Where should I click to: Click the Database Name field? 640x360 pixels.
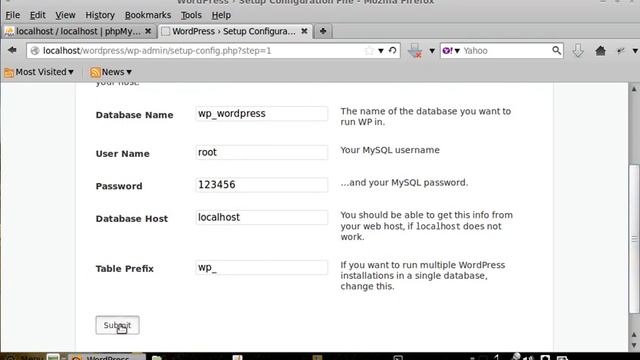(x=262, y=113)
